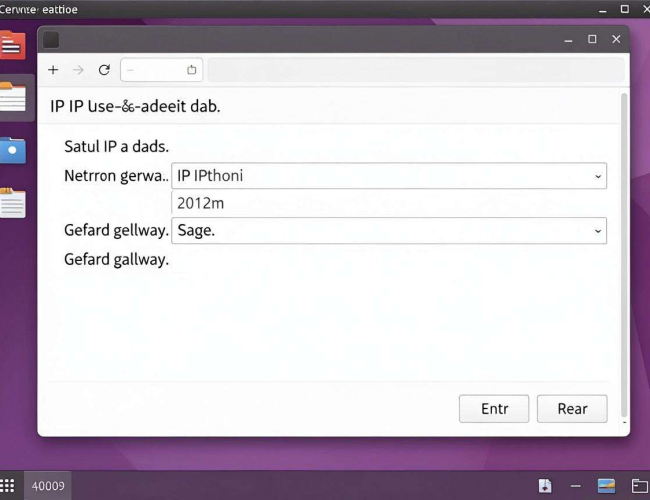Click the "Gefard gellway." label
The width and height of the screenshot is (650, 500).
click(x=116, y=230)
